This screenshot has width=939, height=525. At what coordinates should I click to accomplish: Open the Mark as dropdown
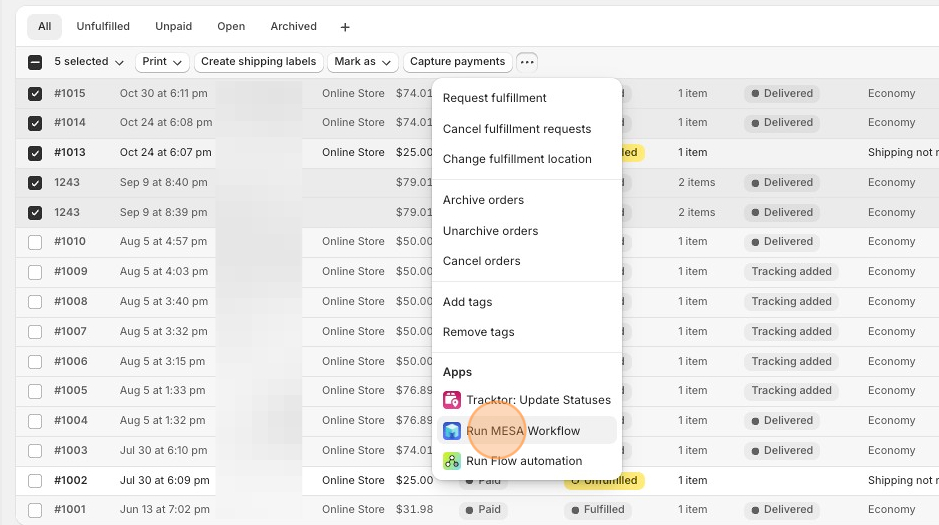[362, 62]
